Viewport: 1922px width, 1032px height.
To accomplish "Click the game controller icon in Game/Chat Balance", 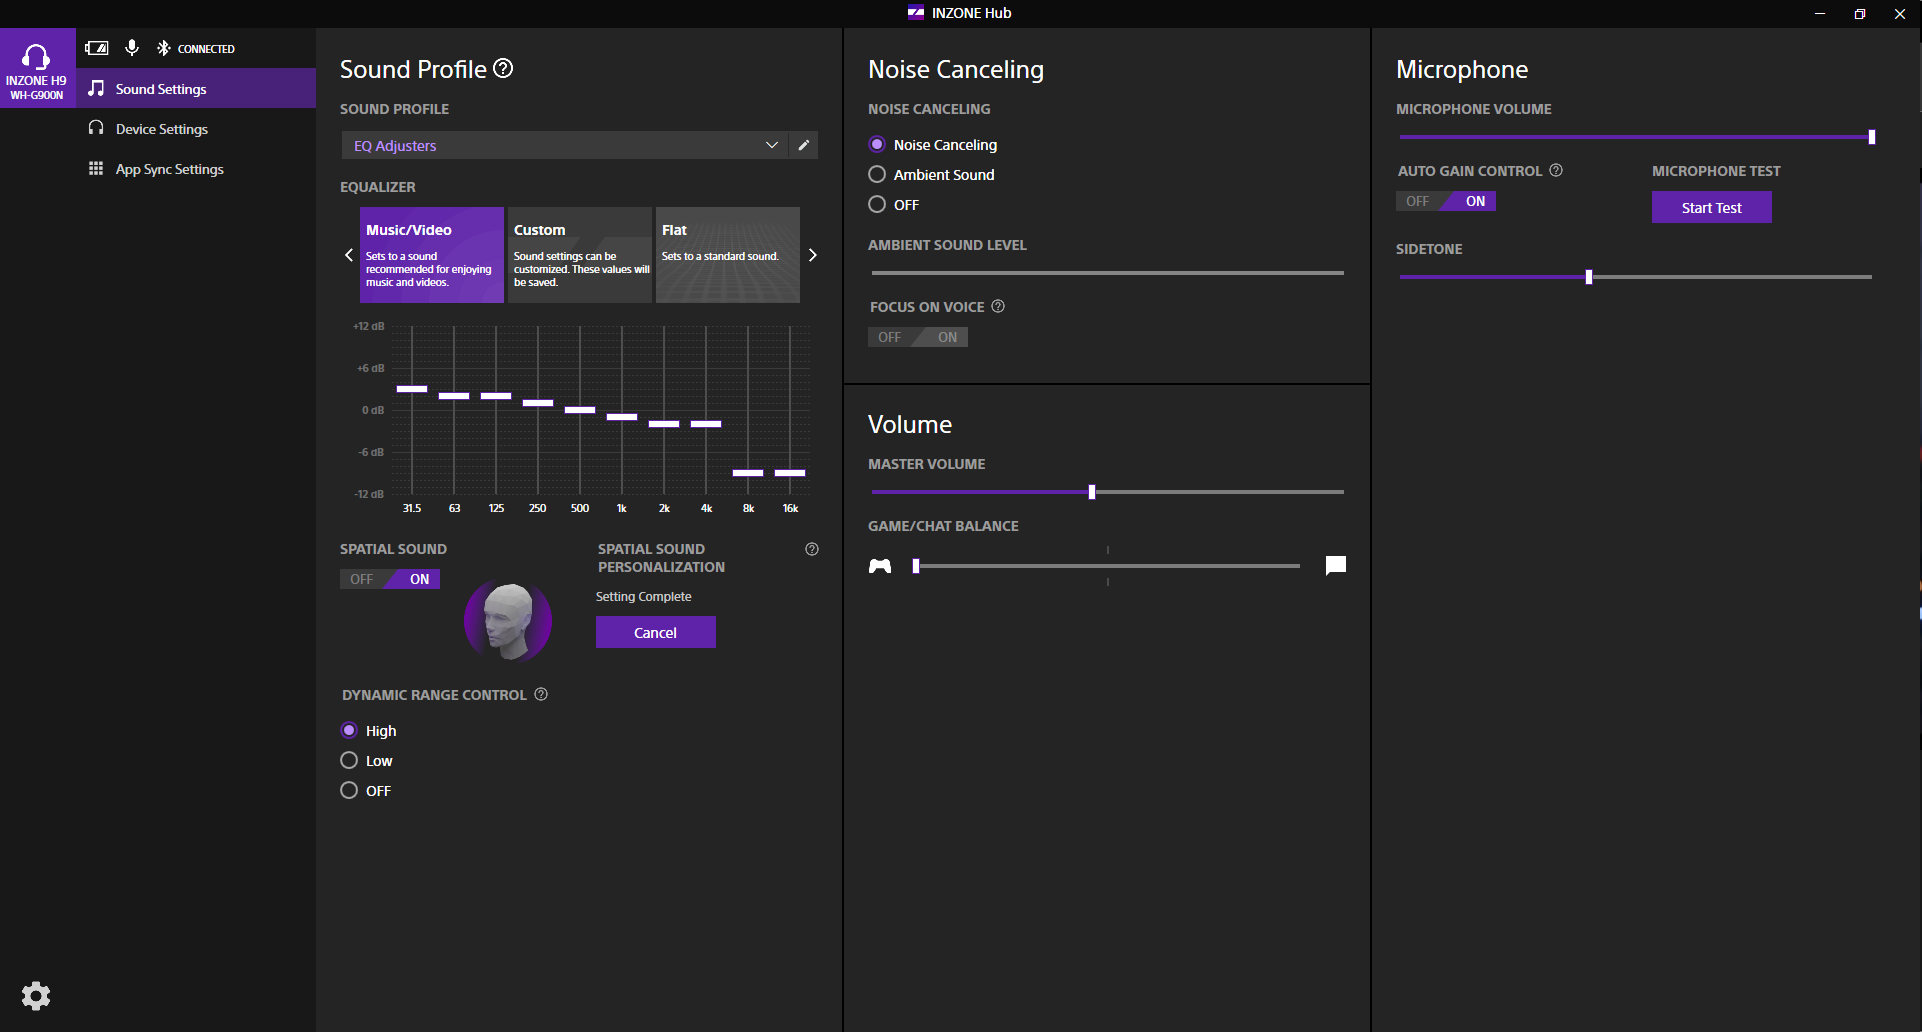I will click(x=880, y=566).
